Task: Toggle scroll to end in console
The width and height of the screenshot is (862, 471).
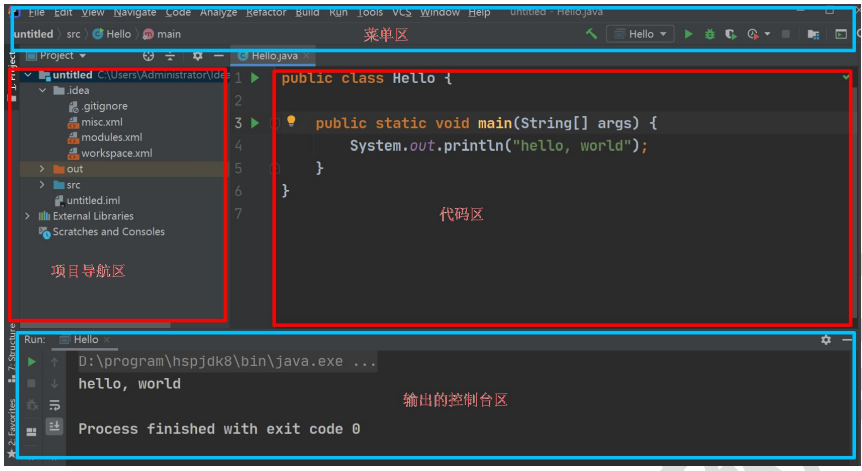Action: click(54, 426)
